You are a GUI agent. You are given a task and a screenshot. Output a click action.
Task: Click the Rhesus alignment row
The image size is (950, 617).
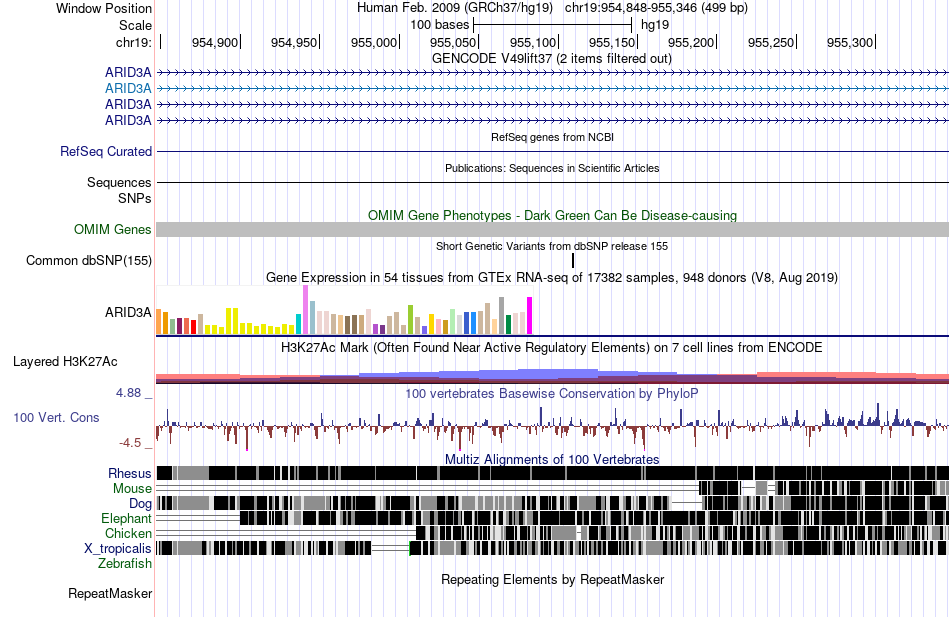(553, 473)
